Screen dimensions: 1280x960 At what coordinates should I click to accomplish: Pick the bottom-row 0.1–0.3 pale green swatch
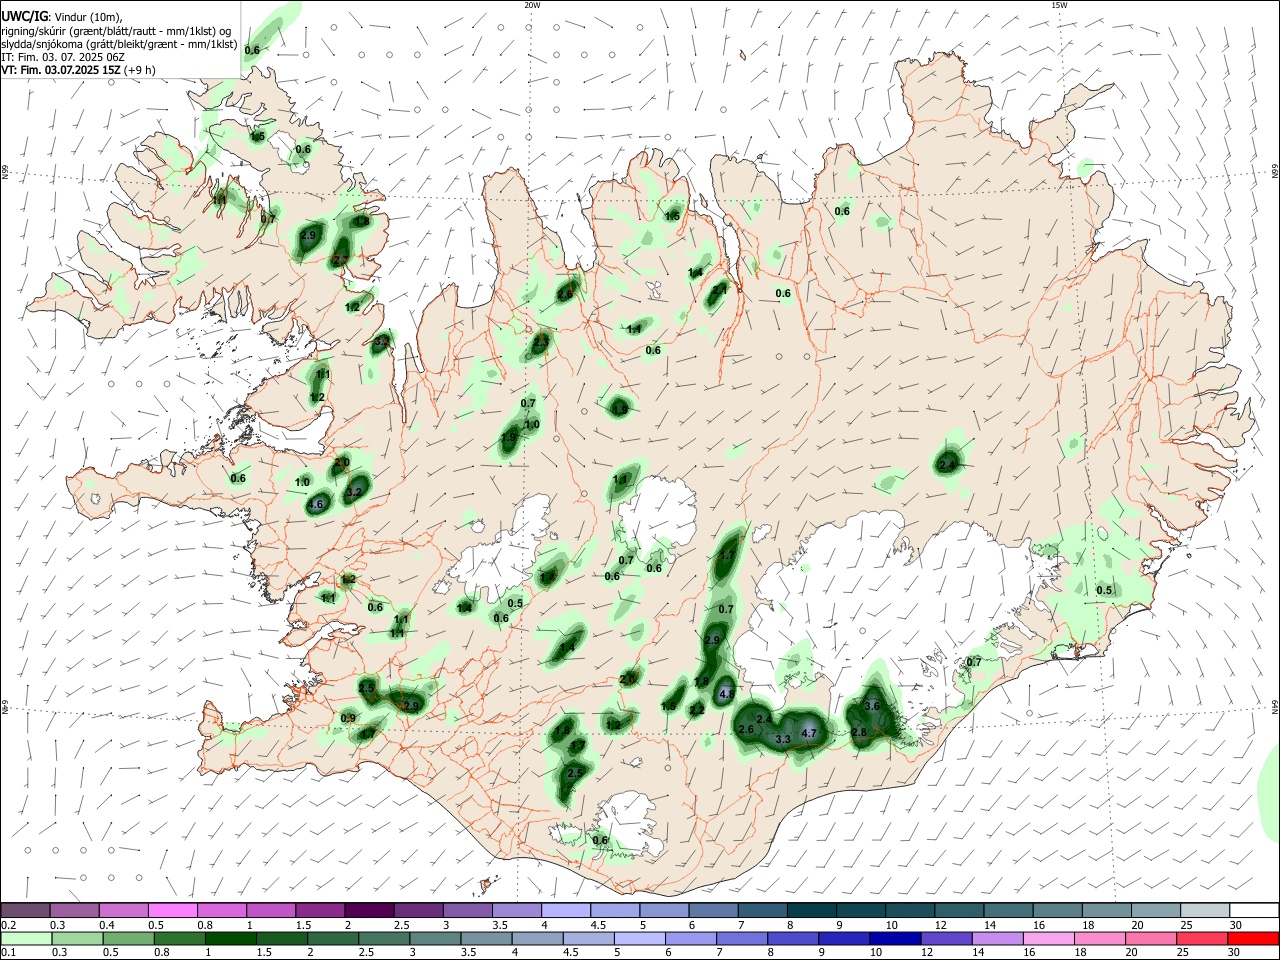28,939
